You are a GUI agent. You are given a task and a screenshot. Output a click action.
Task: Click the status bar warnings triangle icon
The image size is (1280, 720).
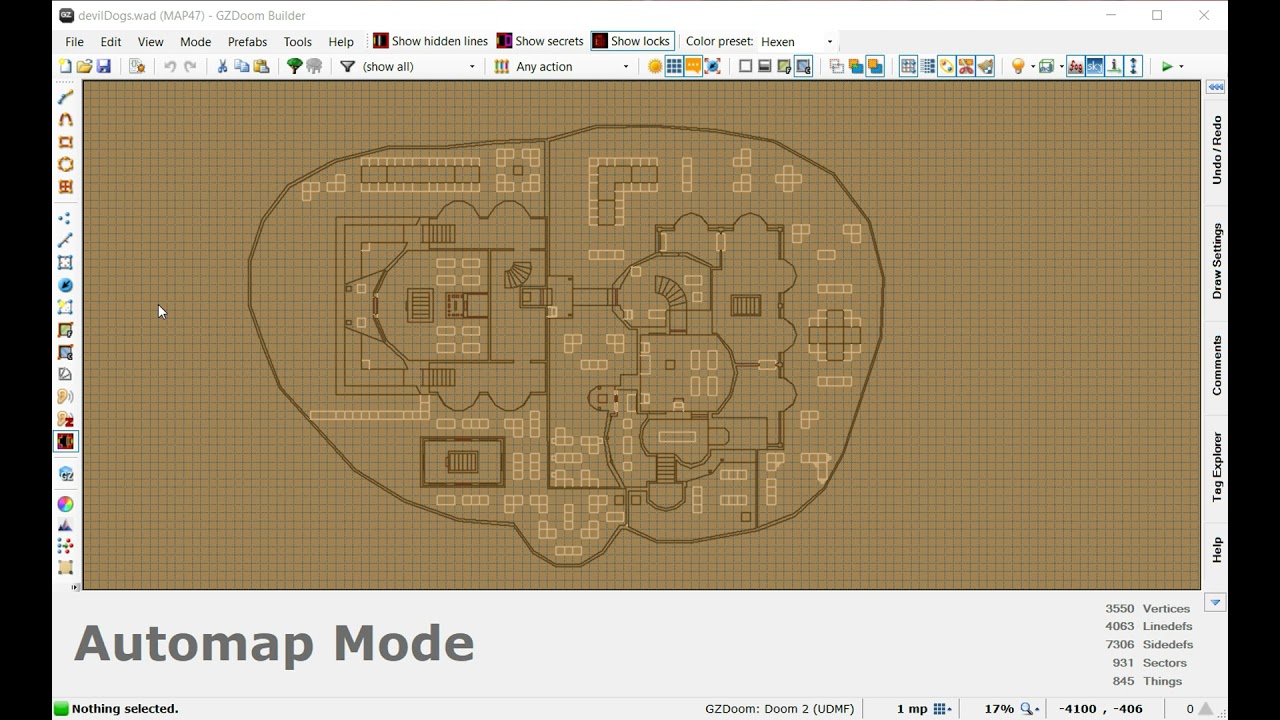tap(1207, 708)
